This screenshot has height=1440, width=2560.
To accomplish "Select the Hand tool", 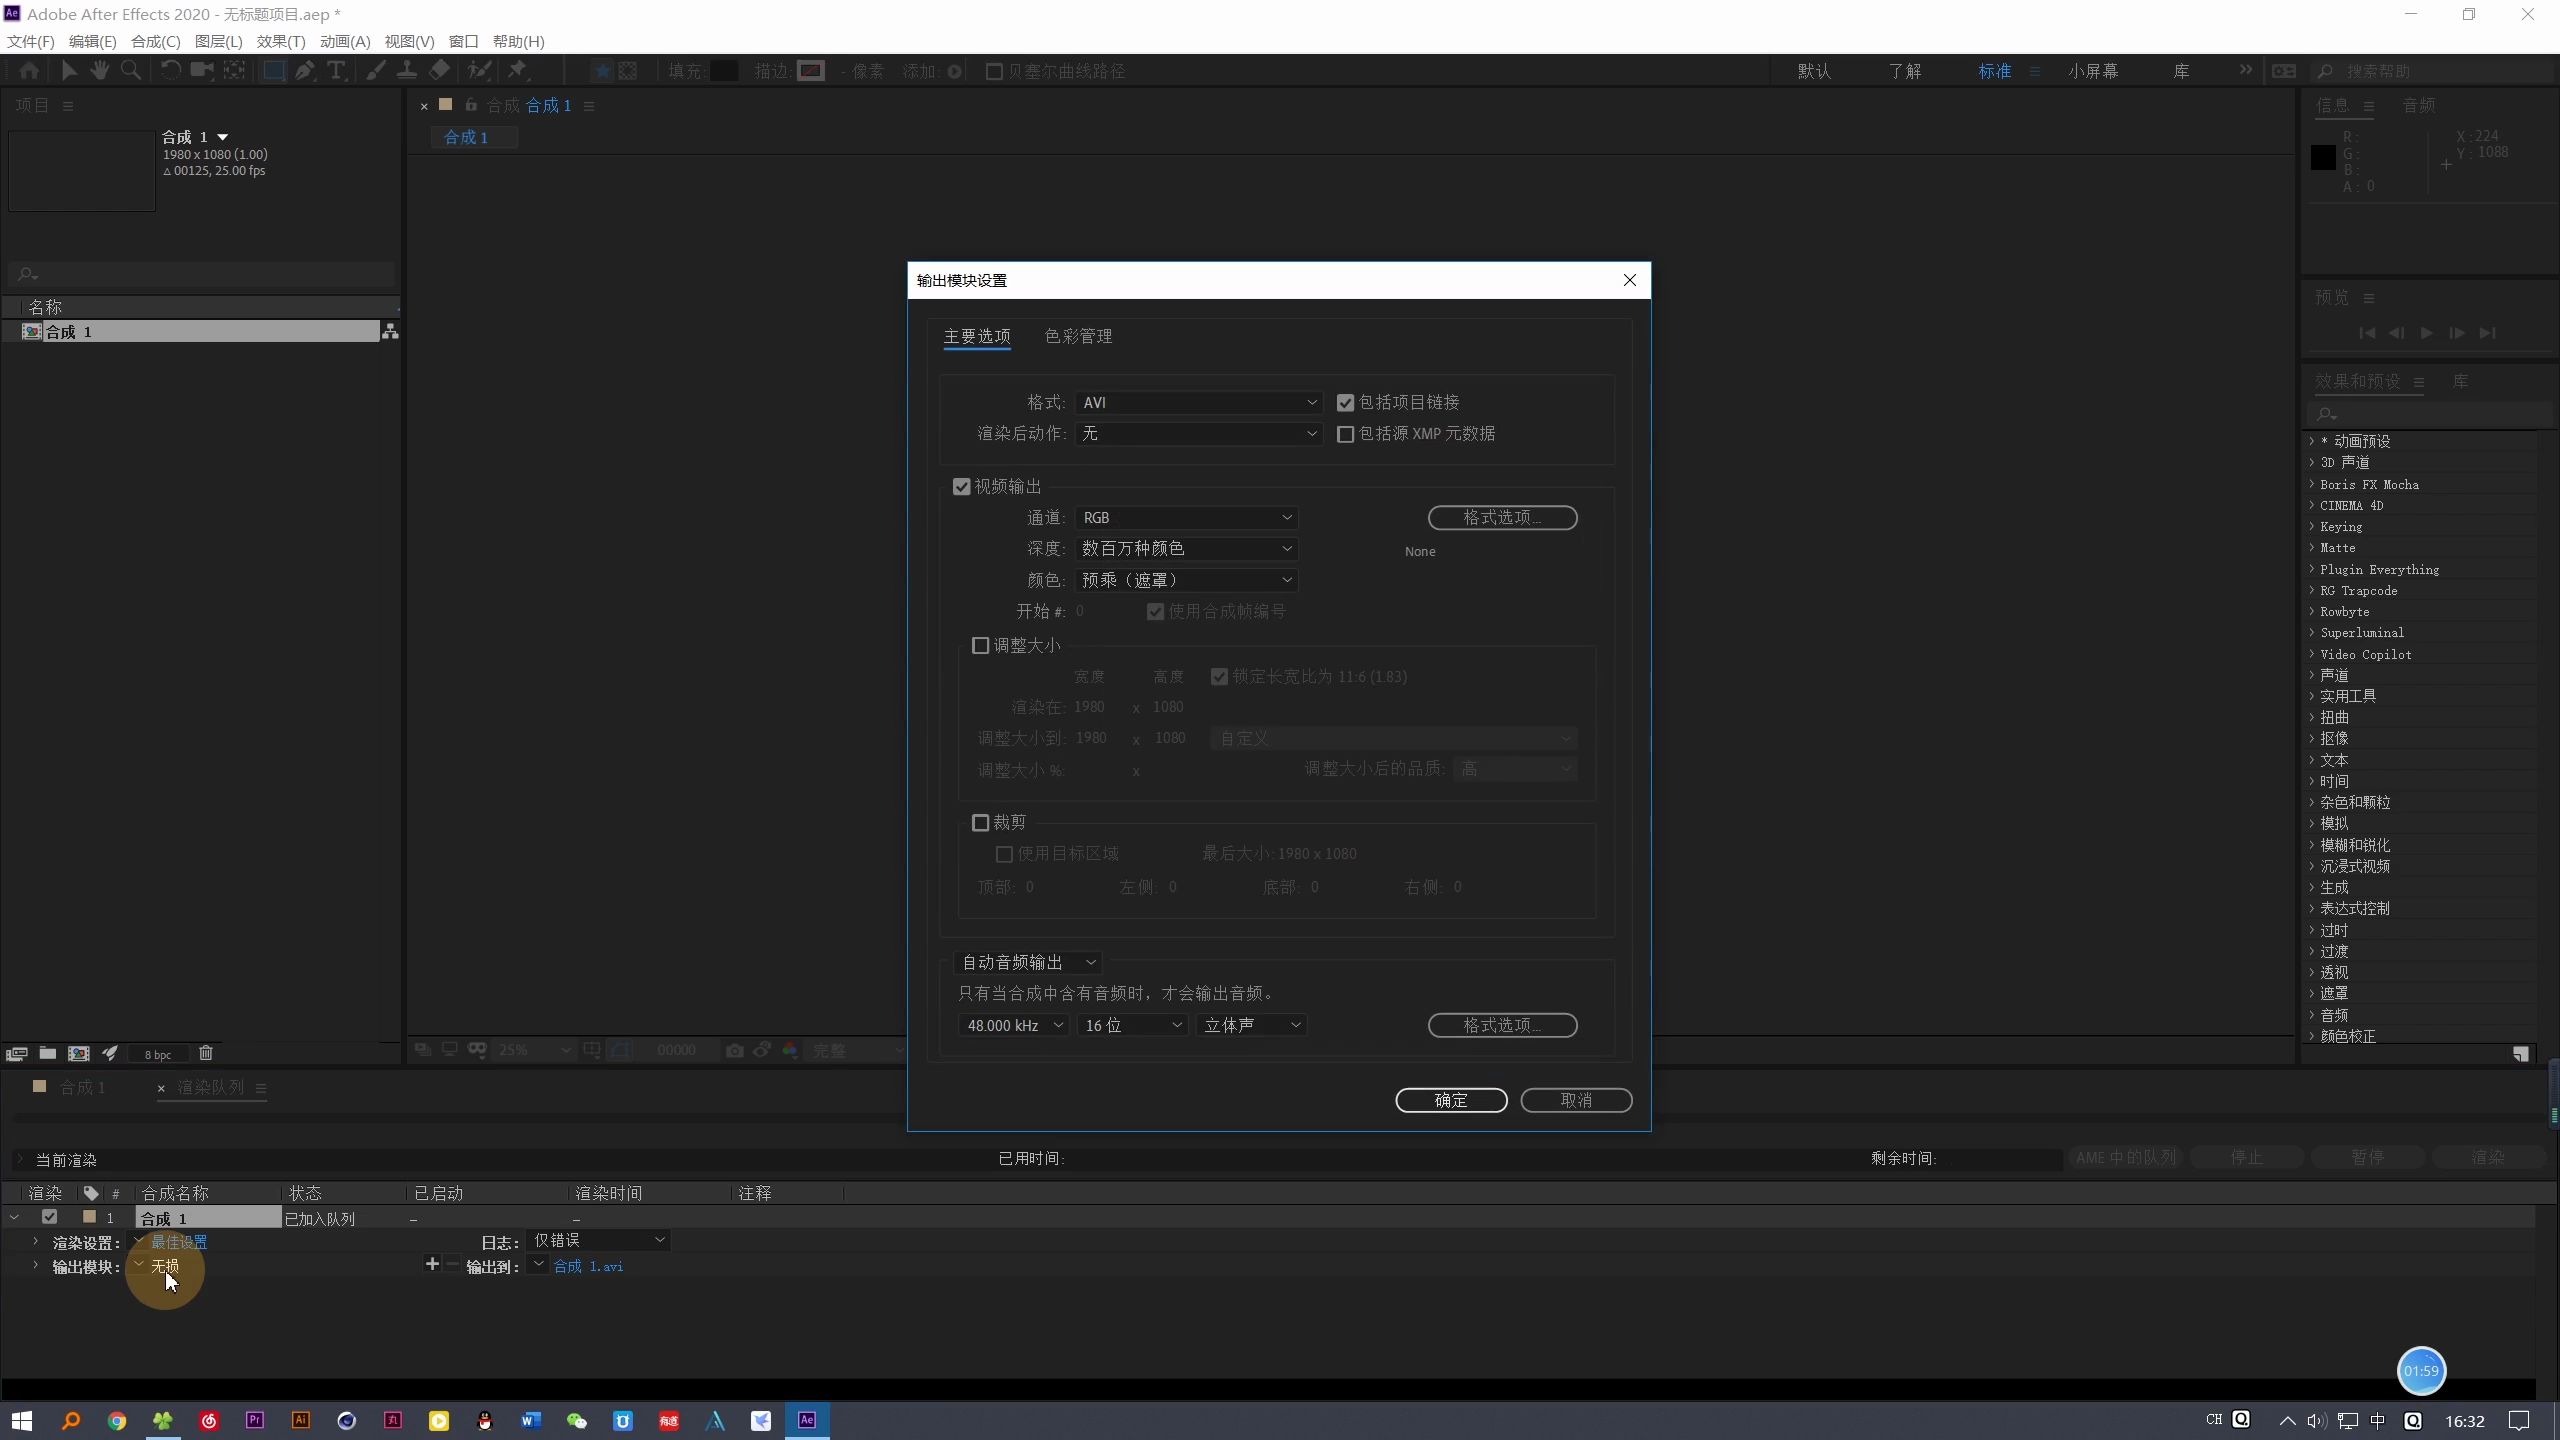I will tap(99, 70).
